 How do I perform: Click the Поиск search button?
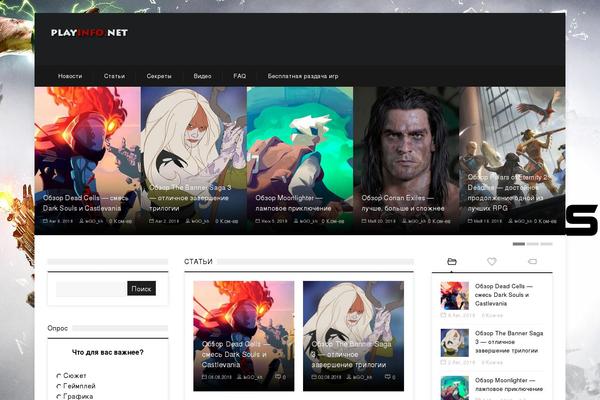pos(142,289)
